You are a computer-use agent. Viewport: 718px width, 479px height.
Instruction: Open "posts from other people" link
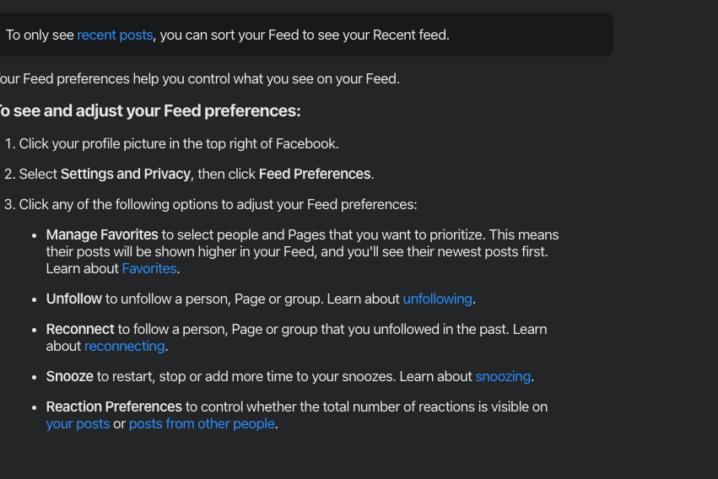pos(202,424)
